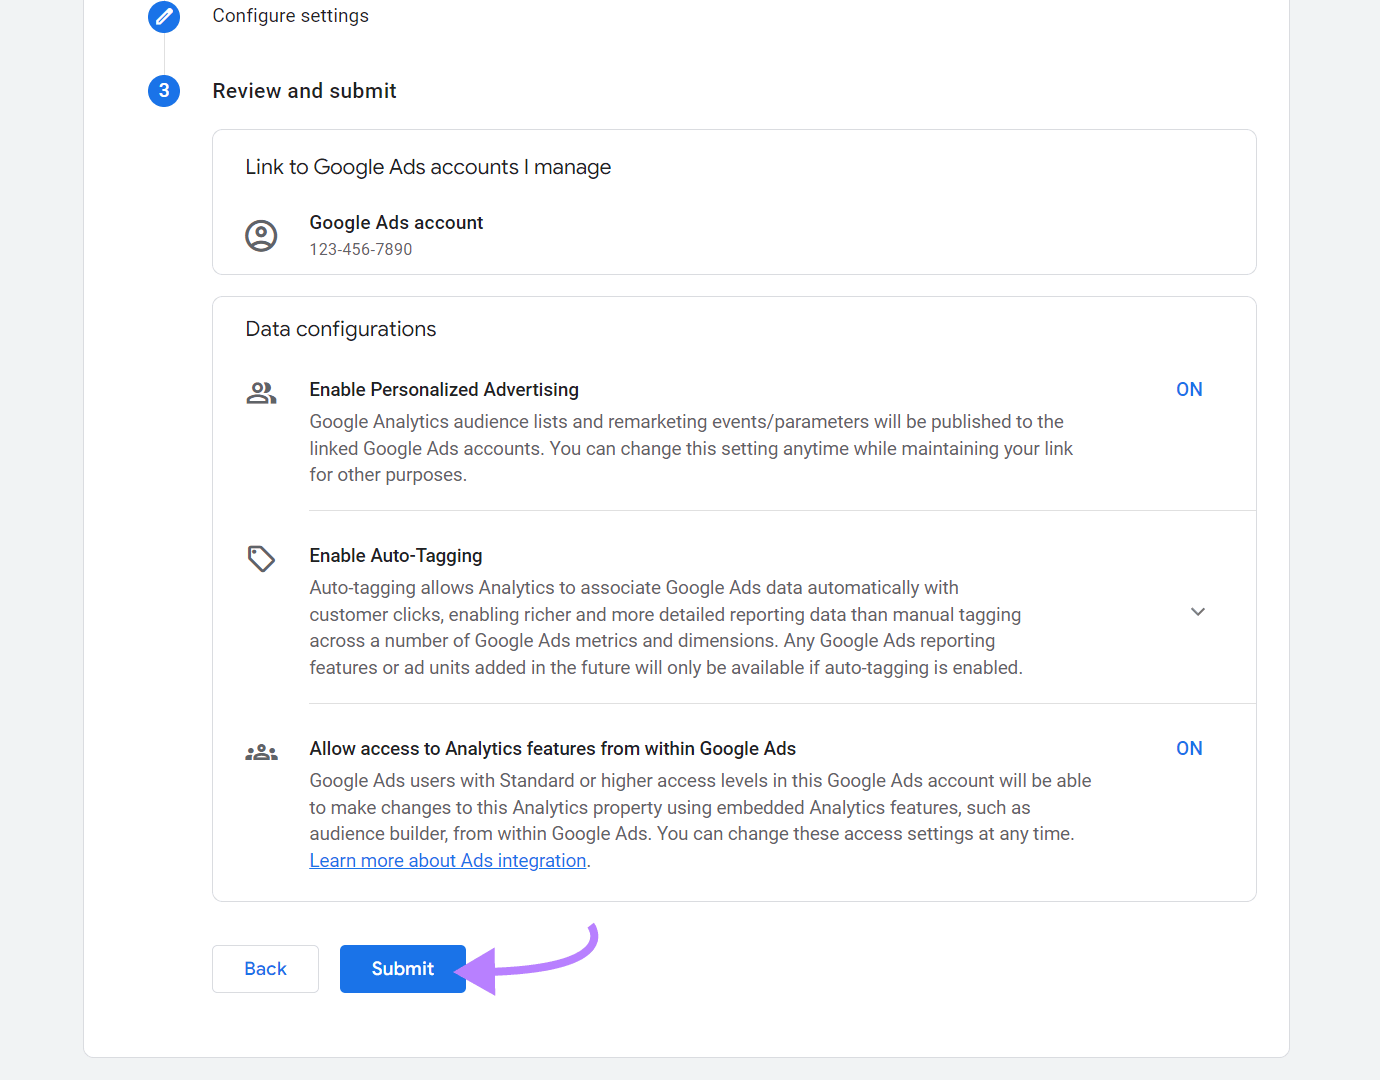Select the step 3 circle indicator
Viewport: 1380px width, 1080px height.
(x=163, y=91)
